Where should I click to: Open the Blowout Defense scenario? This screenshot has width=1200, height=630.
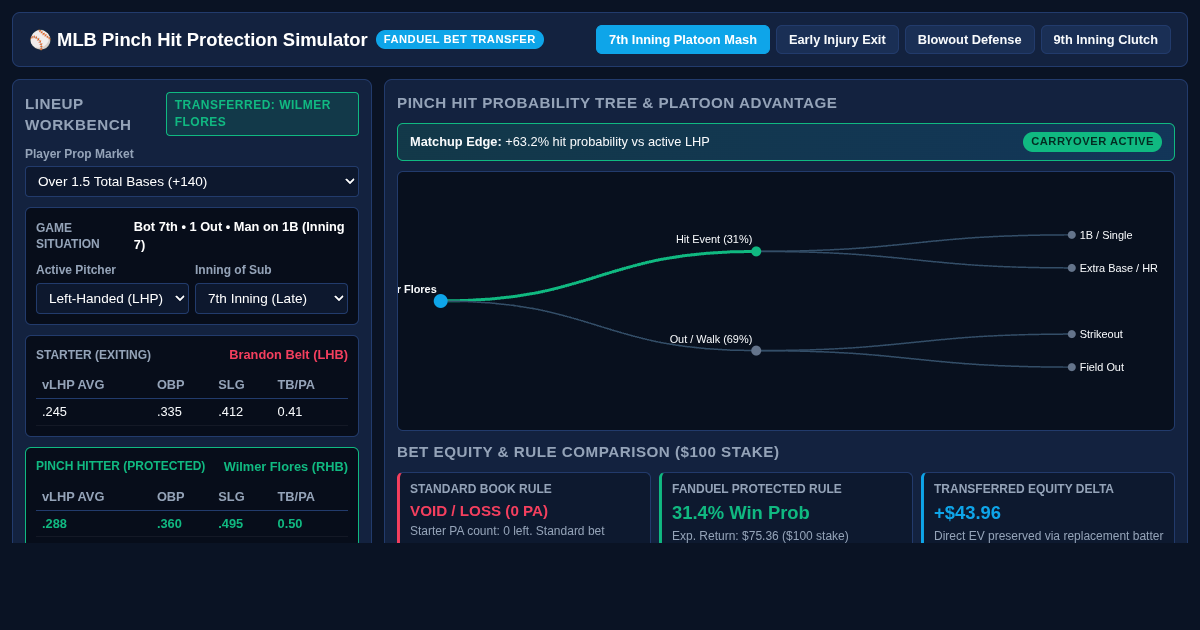[970, 40]
